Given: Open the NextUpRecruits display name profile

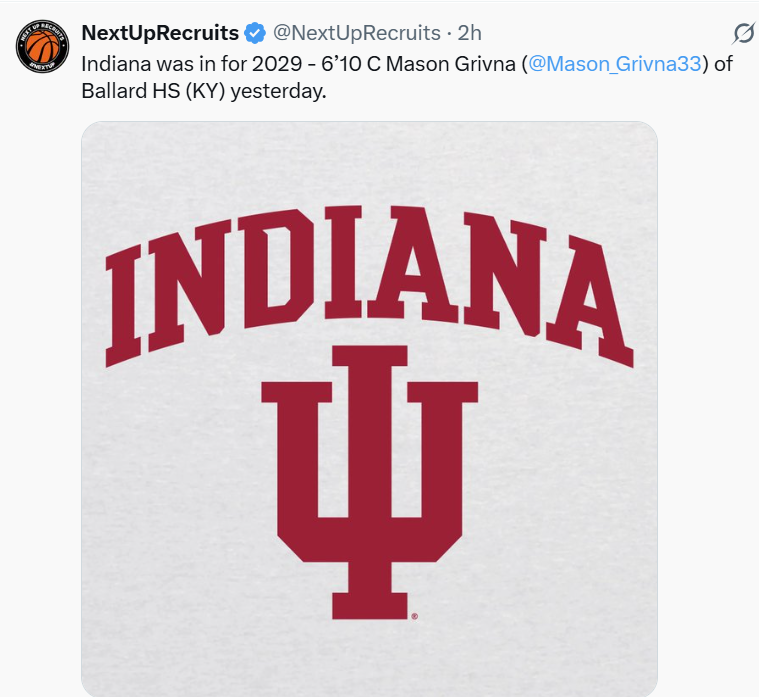Looking at the screenshot, I should (x=160, y=33).
